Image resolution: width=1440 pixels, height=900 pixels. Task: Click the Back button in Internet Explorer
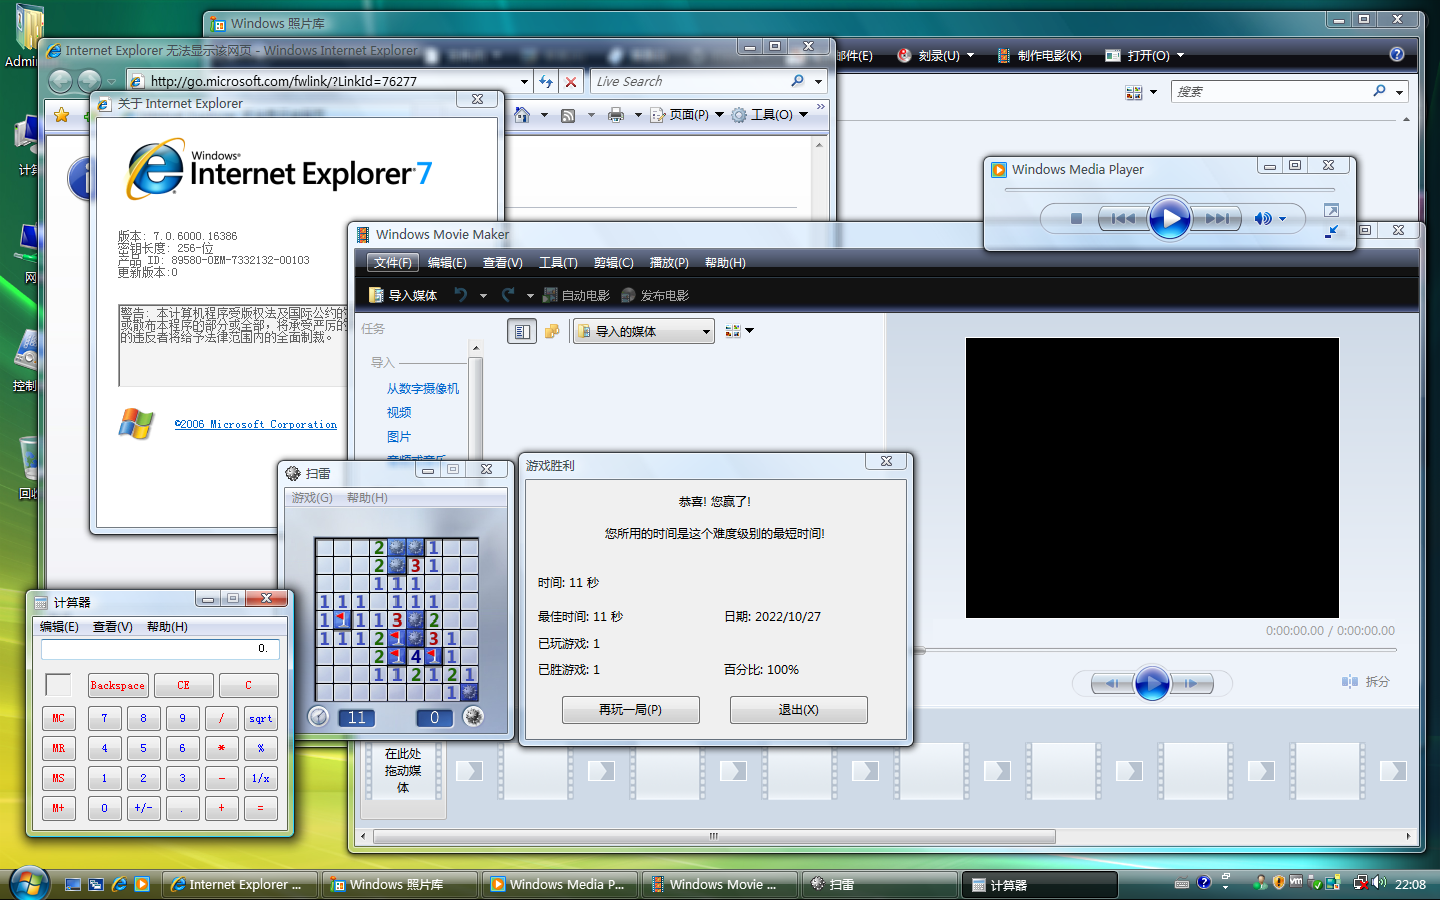tap(60, 81)
